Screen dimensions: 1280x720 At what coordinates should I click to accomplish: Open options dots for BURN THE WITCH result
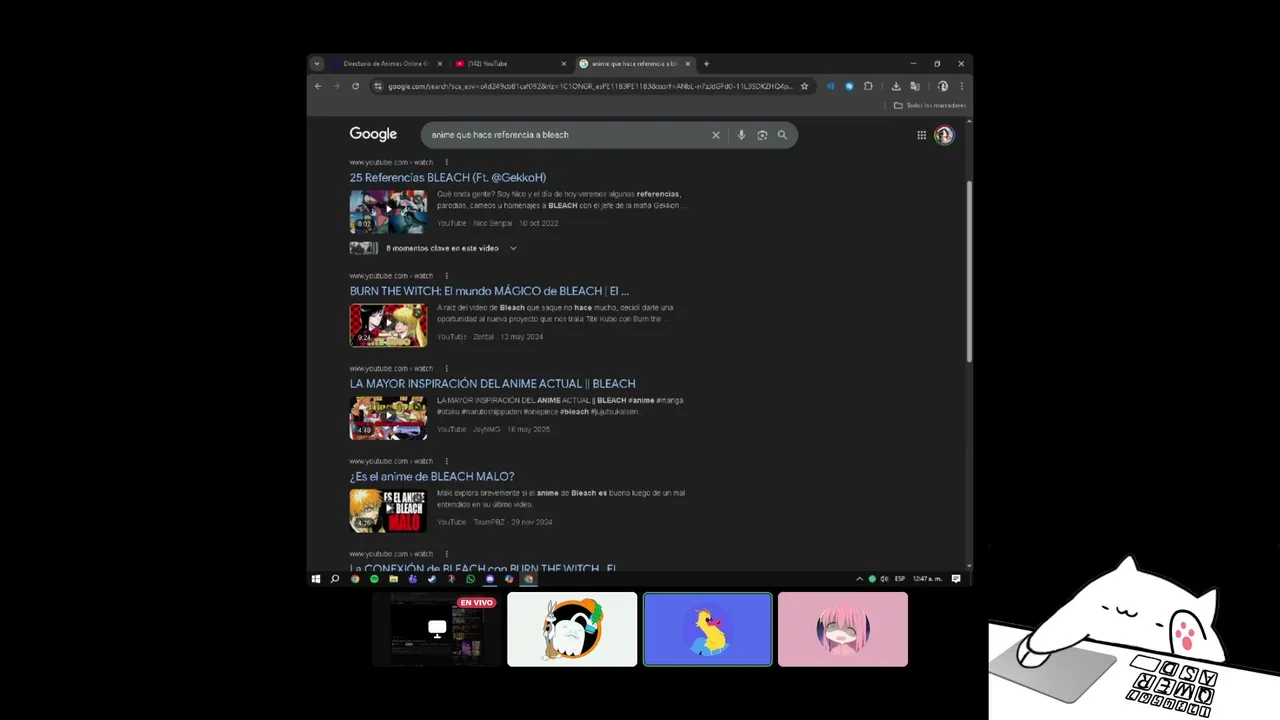(446, 276)
